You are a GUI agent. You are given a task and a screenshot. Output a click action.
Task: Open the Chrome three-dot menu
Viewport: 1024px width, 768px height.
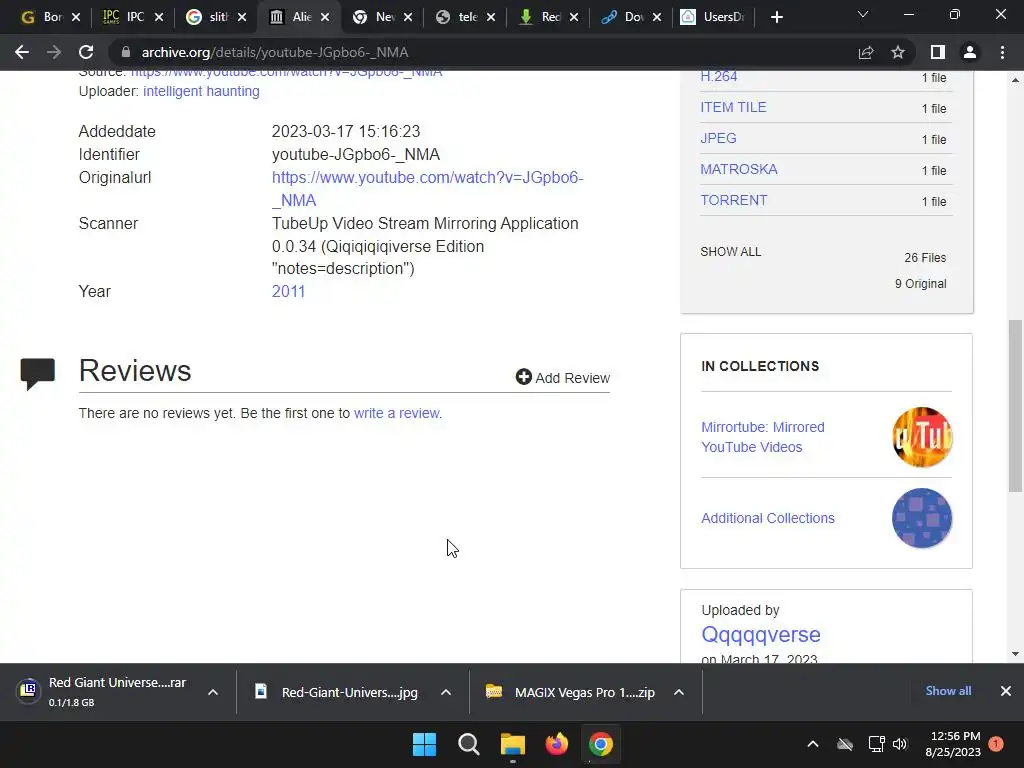click(1002, 52)
